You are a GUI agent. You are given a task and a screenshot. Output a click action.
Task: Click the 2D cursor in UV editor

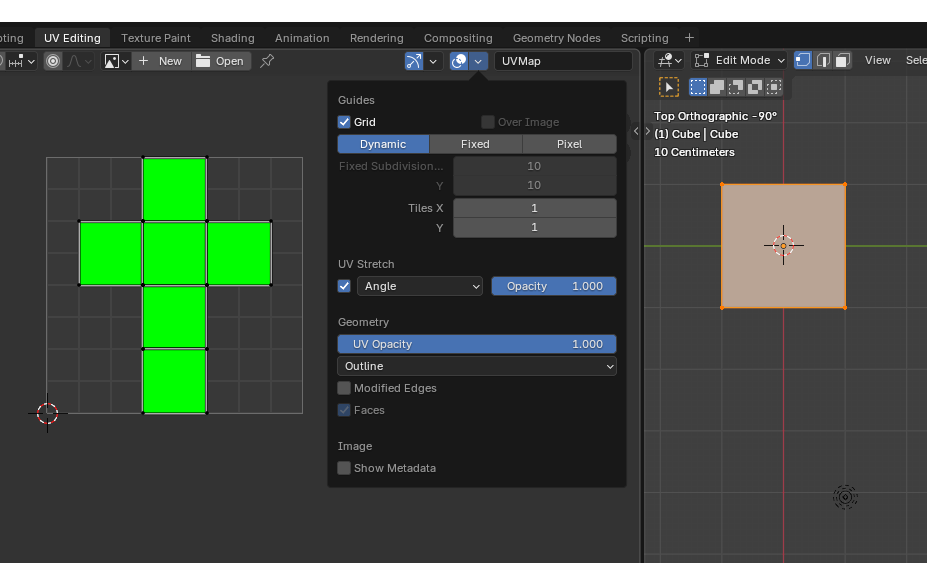click(x=47, y=413)
